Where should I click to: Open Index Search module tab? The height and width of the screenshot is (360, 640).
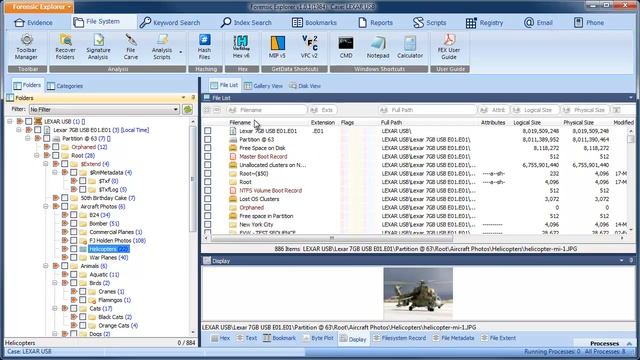[x=246, y=23]
